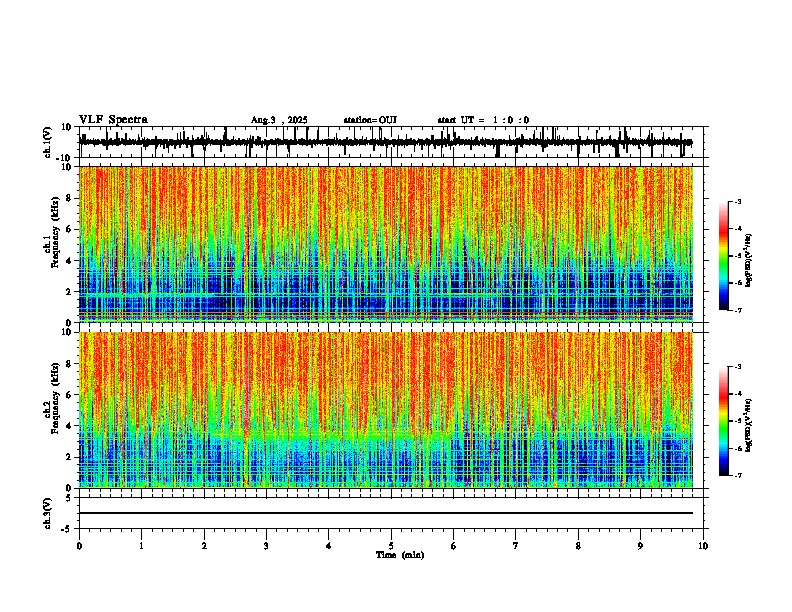Viewport: 792px width, 612px height.
Task: Click the "2" tick on the time axis
Action: pyautogui.click(x=204, y=546)
